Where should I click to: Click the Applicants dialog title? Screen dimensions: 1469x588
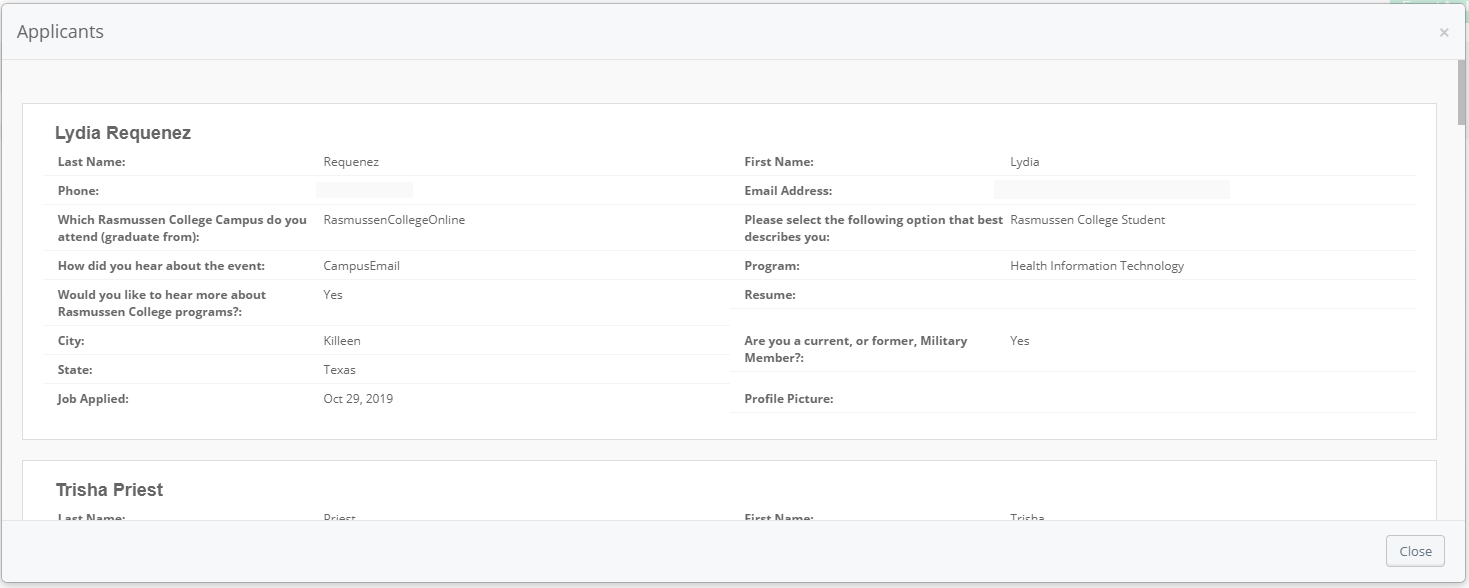(x=60, y=32)
